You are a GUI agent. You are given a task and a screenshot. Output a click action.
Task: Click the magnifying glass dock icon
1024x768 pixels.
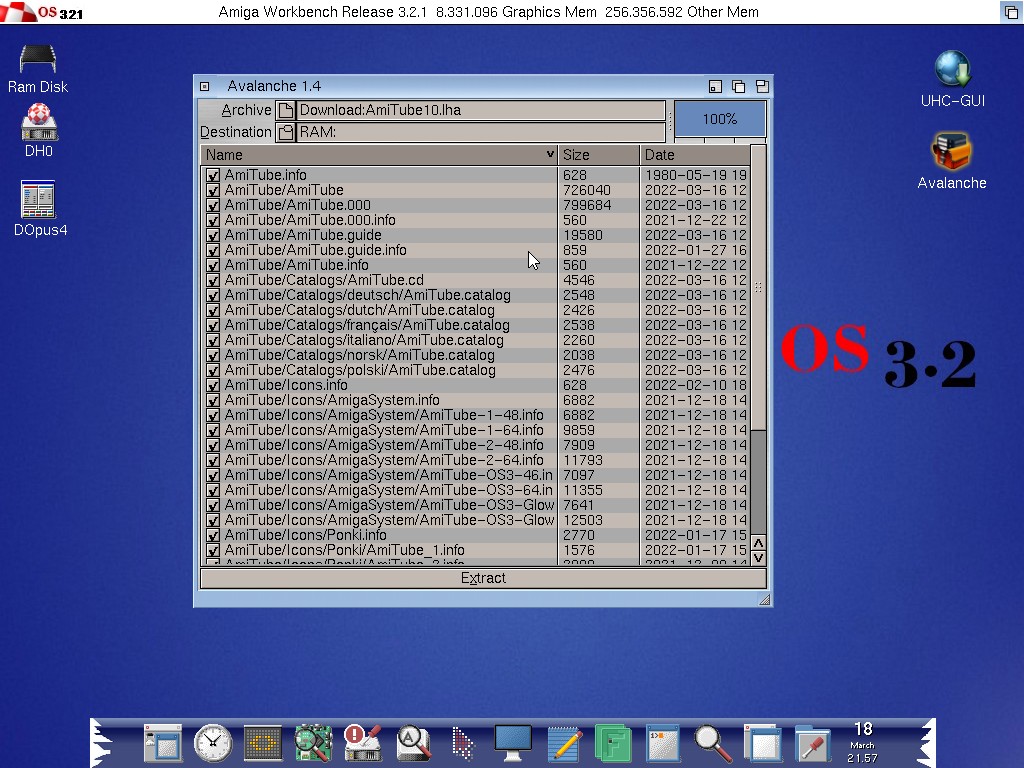point(712,743)
